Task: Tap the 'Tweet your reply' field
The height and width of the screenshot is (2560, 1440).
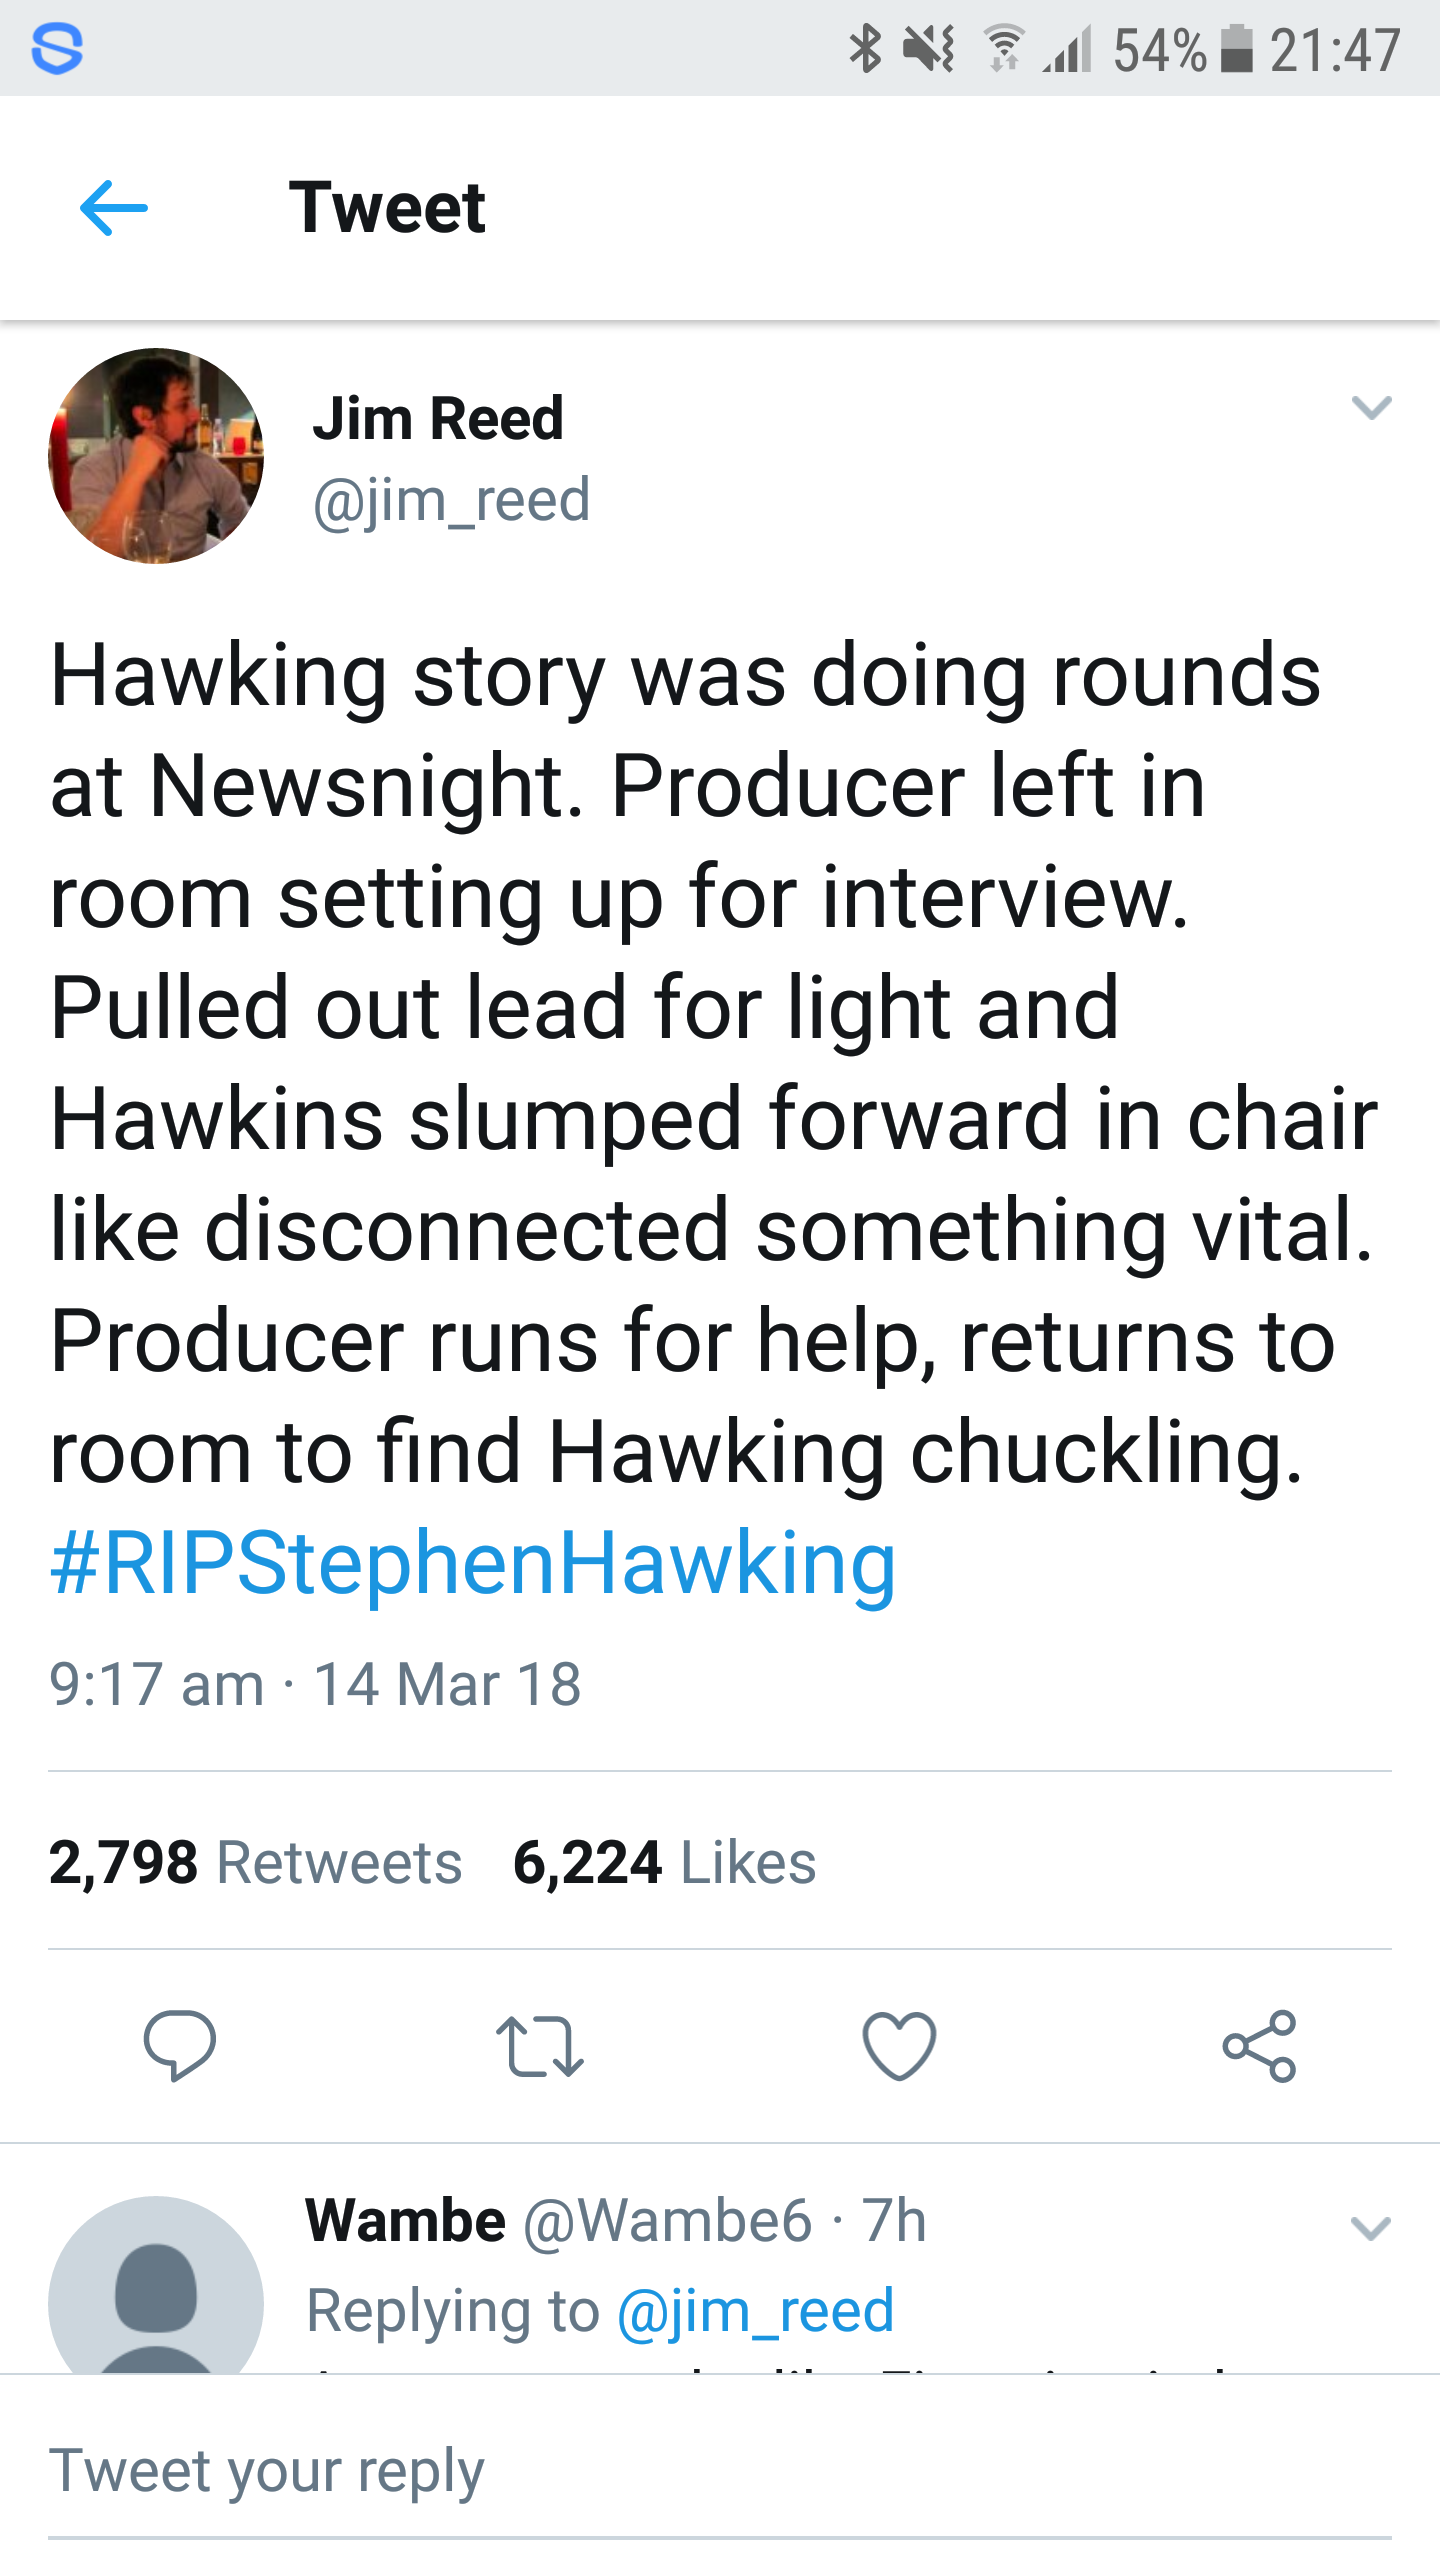Action: click(x=720, y=2472)
